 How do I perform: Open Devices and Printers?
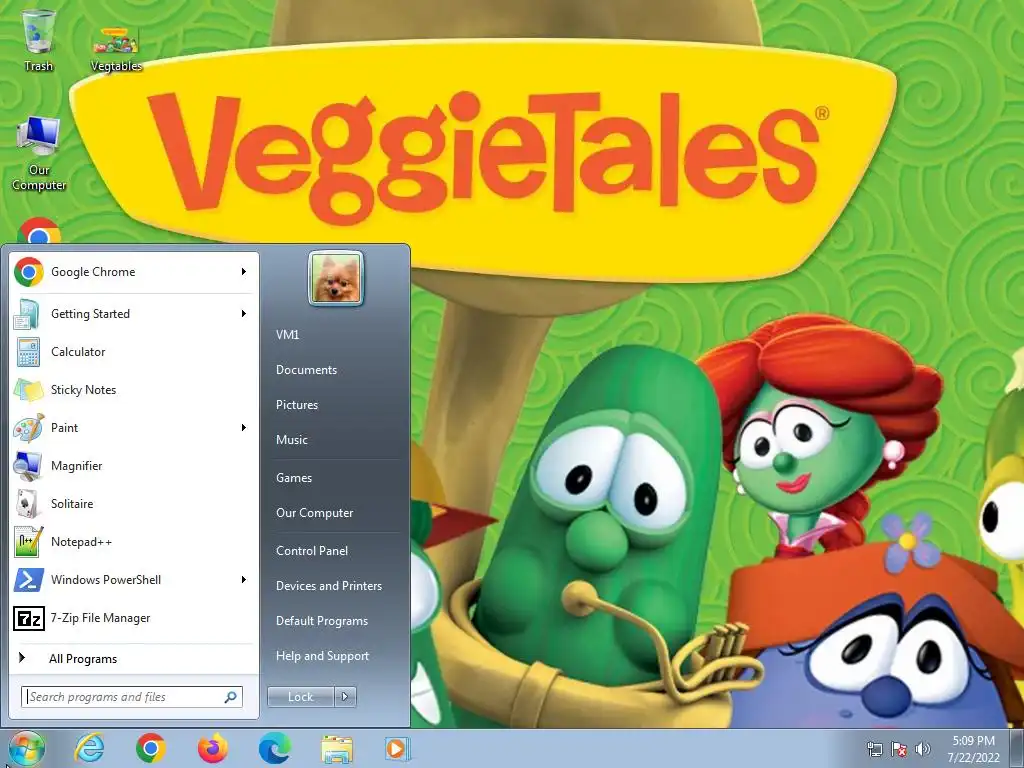click(x=328, y=586)
